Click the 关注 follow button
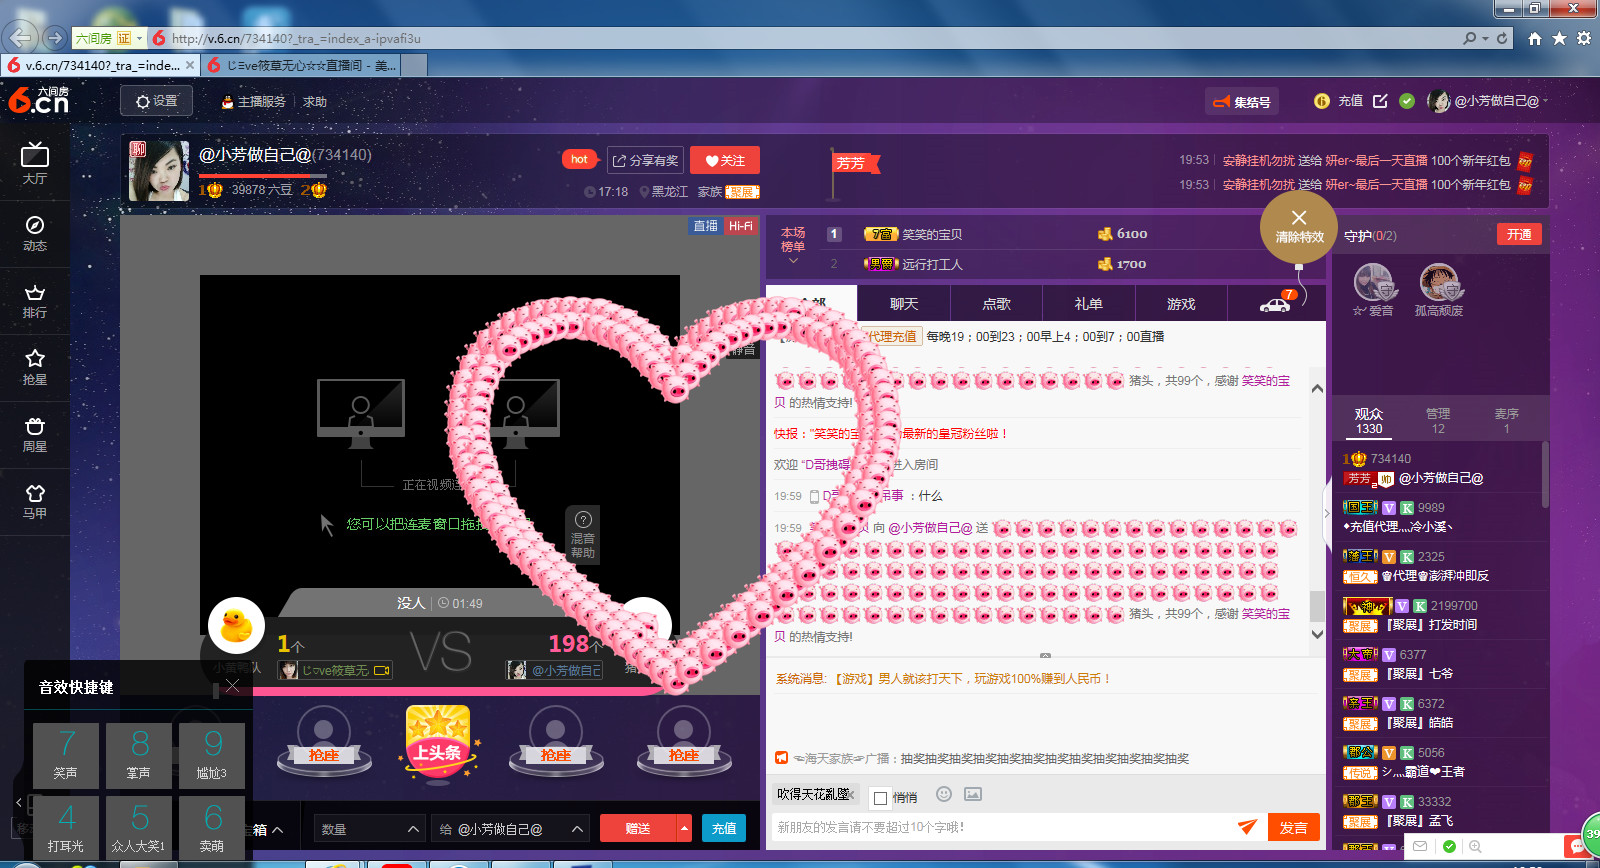 725,160
